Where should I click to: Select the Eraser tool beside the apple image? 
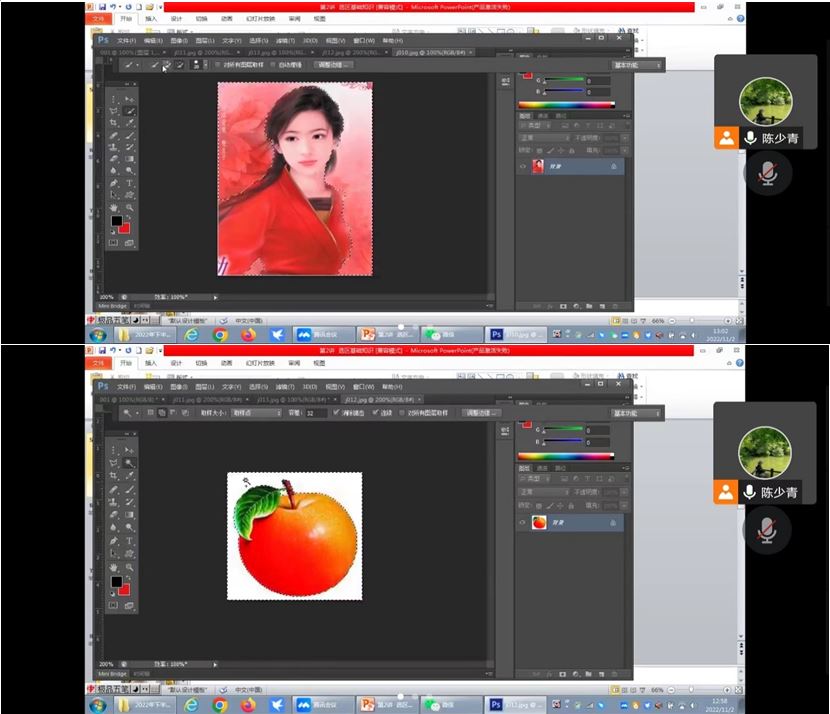coord(113,514)
